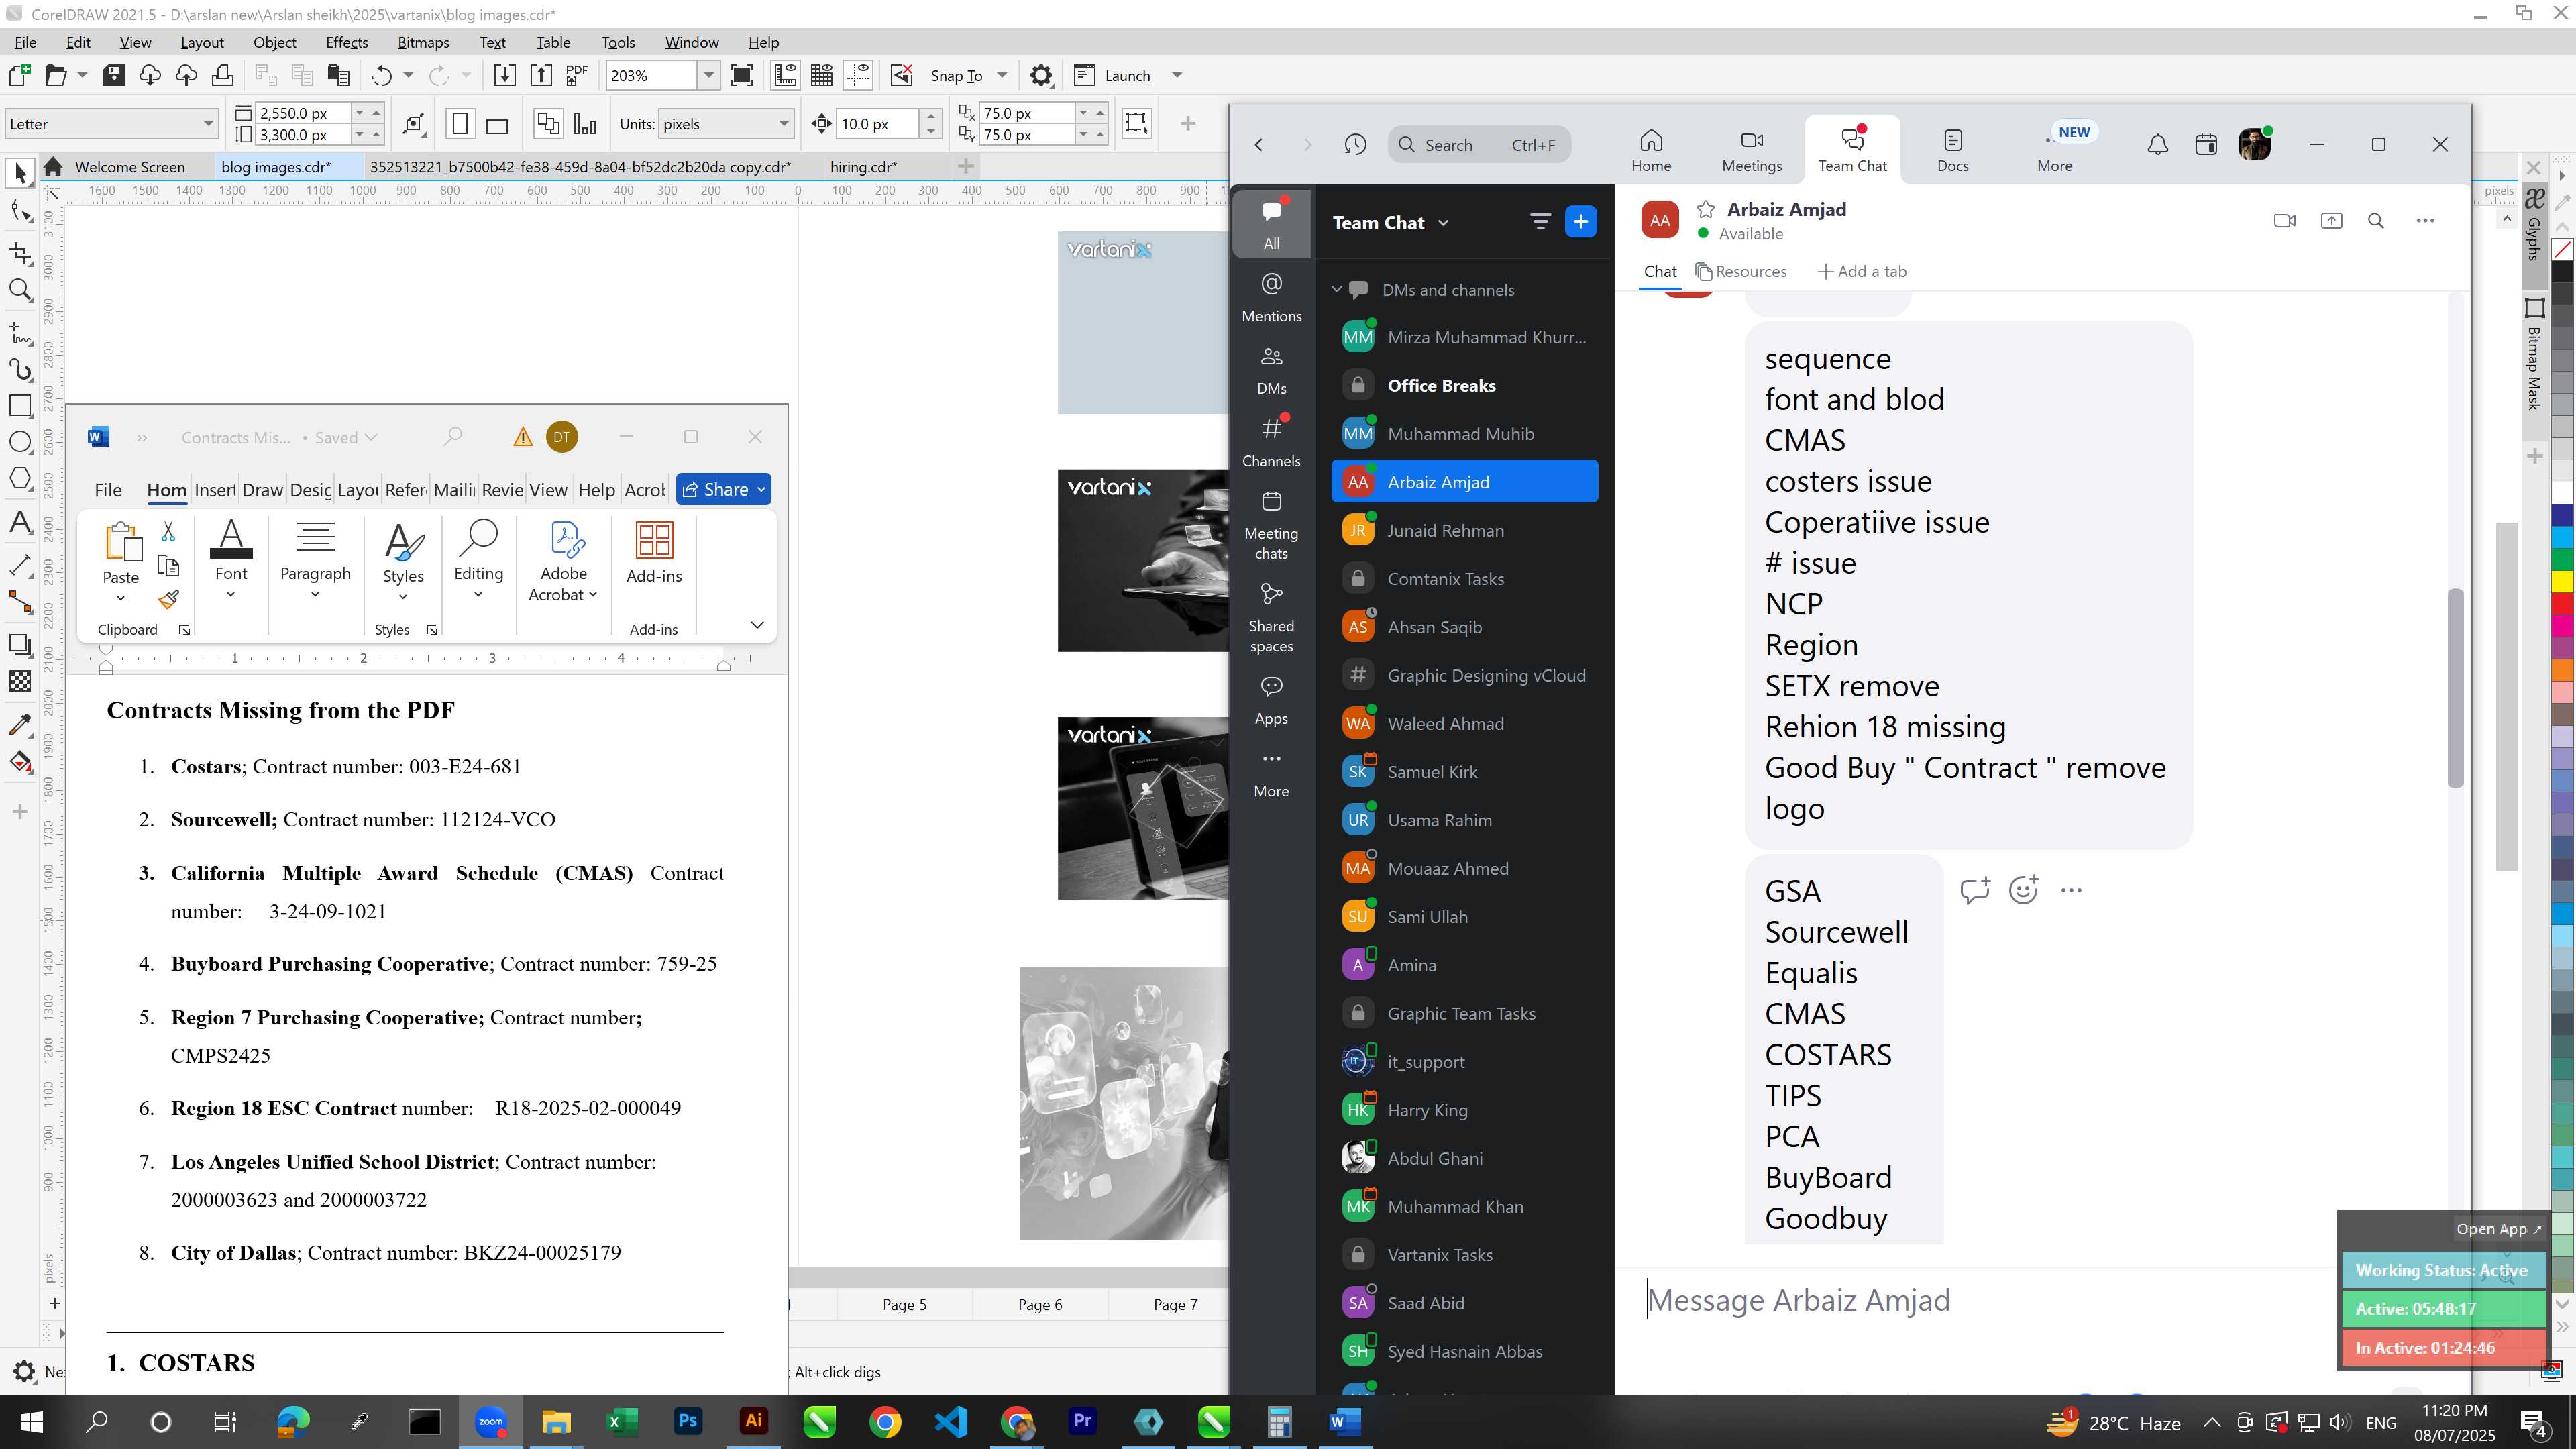The image size is (2576, 1449).
Task: Toggle Show Guidelines icon in CorelDRAW toolbar
Action: 858,75
